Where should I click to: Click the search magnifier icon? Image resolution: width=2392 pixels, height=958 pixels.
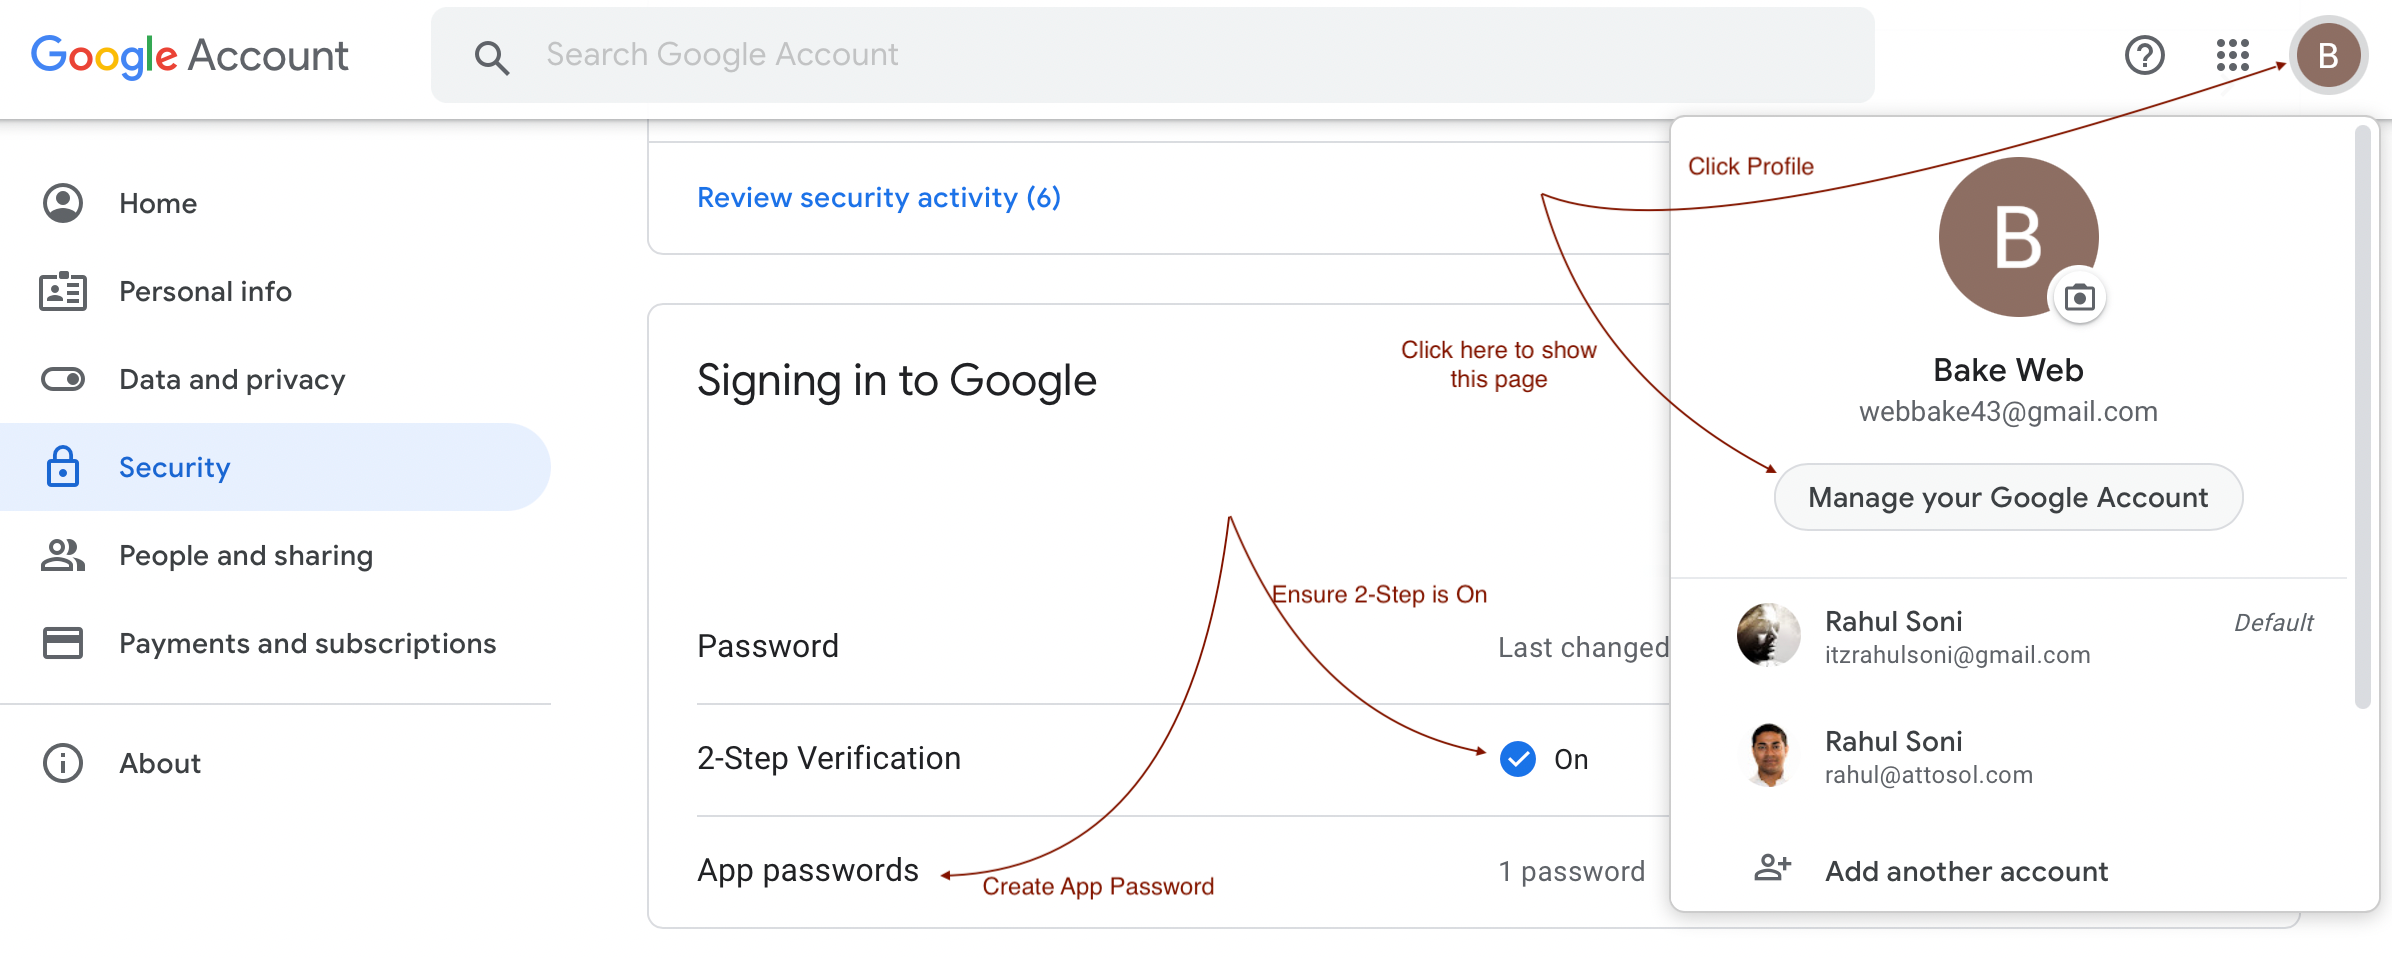pyautogui.click(x=491, y=57)
